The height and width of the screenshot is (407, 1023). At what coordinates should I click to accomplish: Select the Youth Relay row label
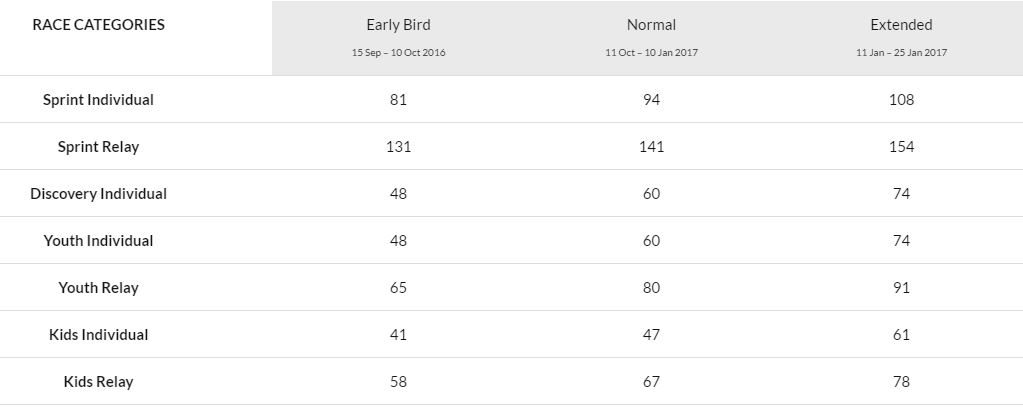tap(99, 288)
